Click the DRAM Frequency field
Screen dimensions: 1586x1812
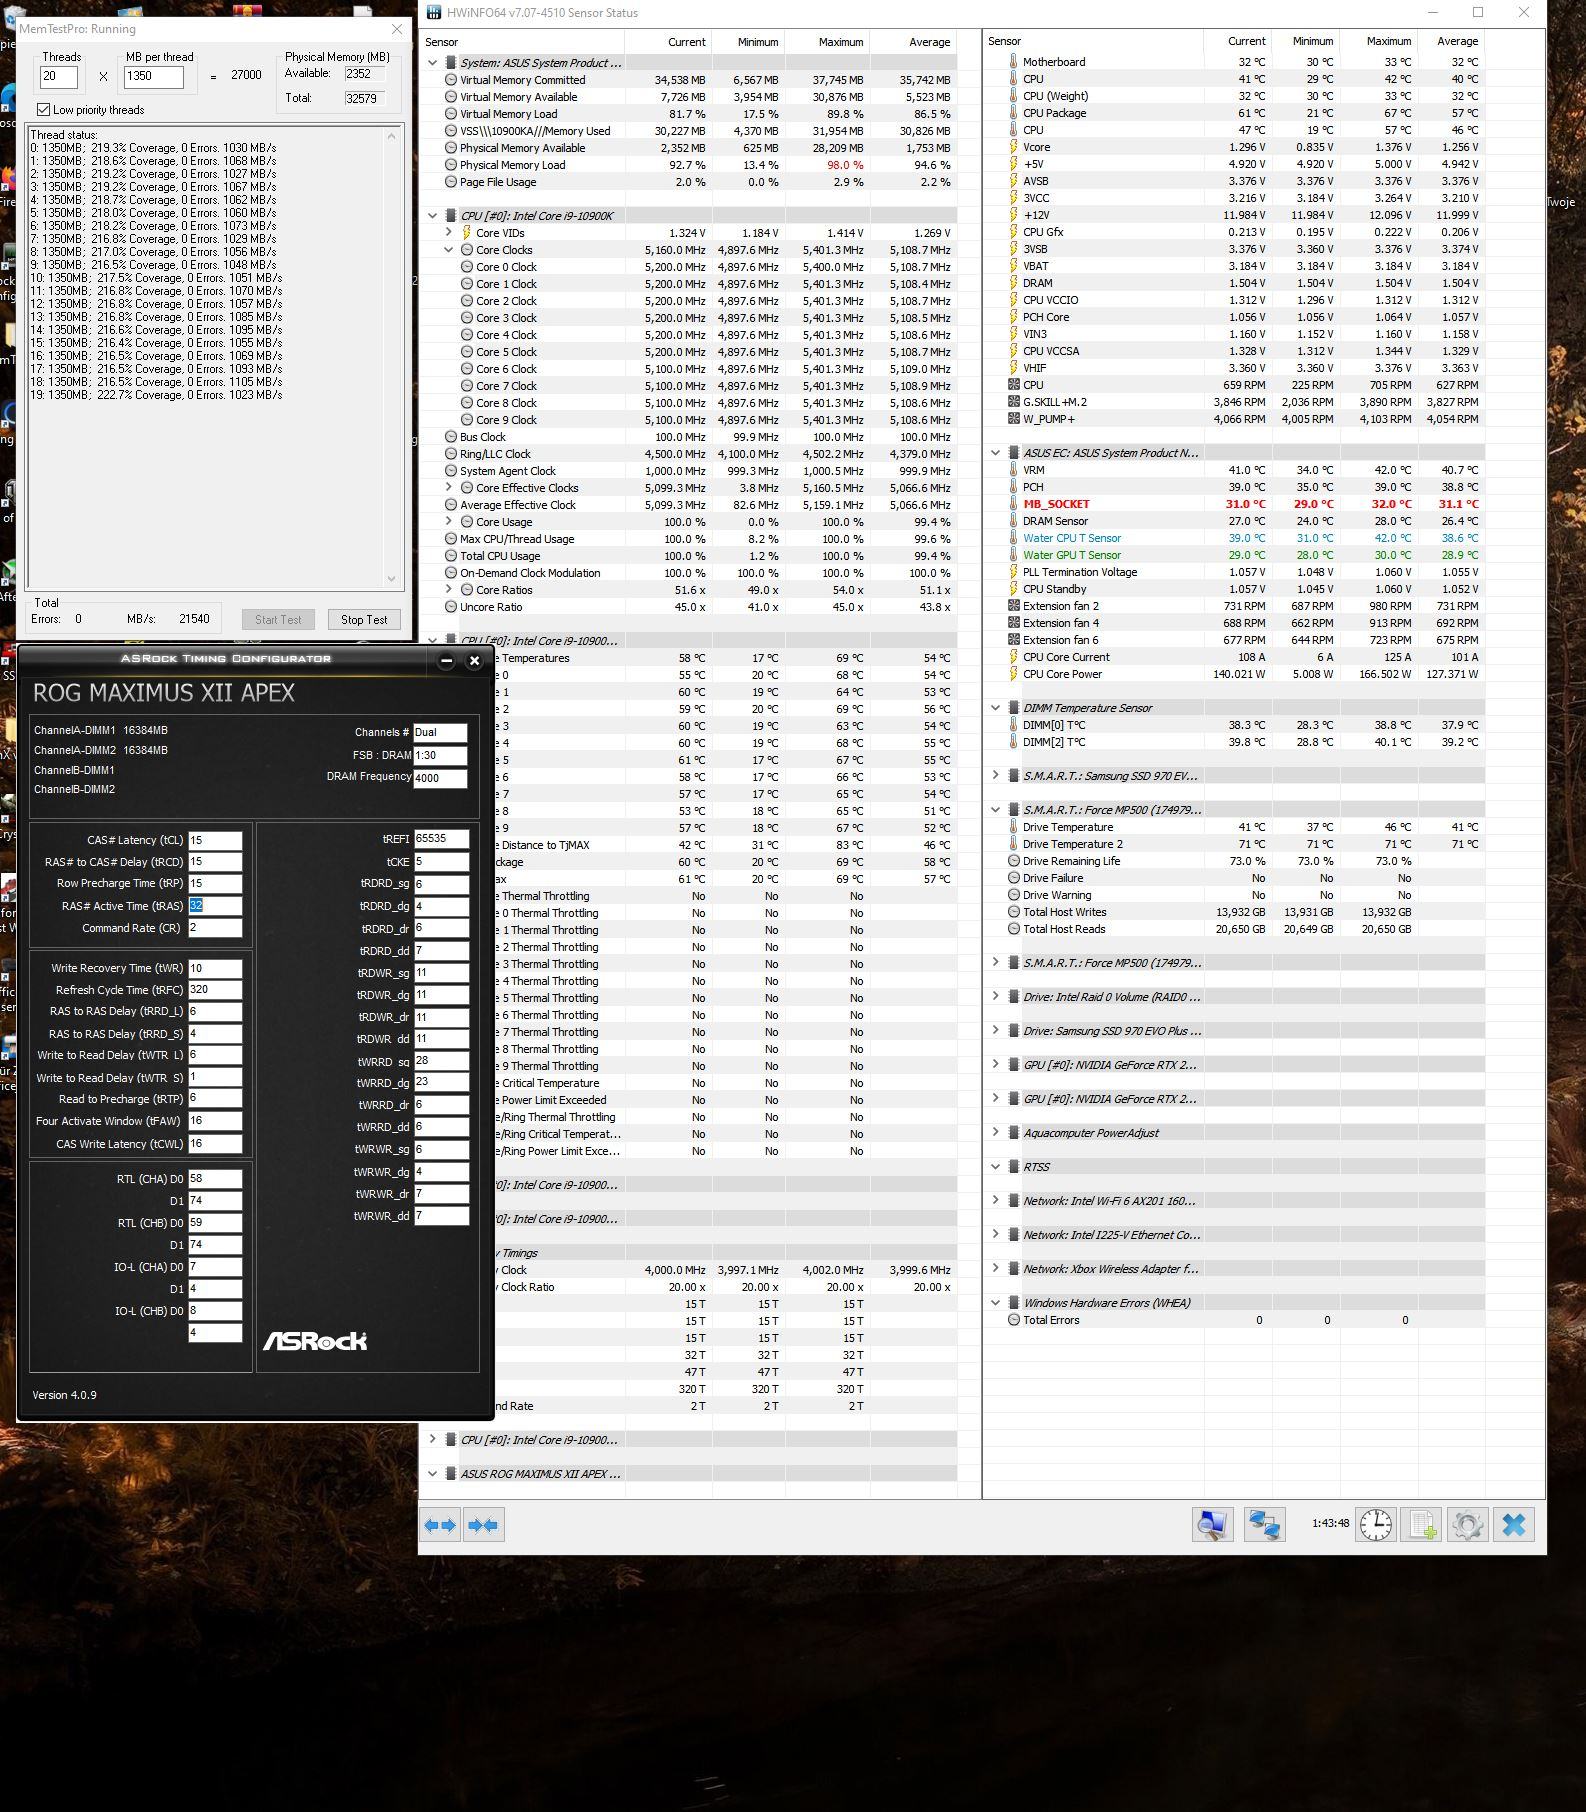440,778
